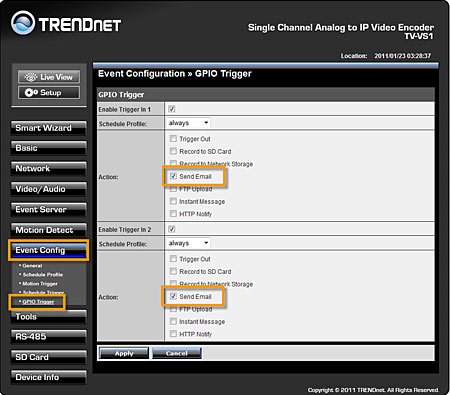Click the GPIO Trigger section header
Viewport: 450px width, 395px height.
click(121, 95)
